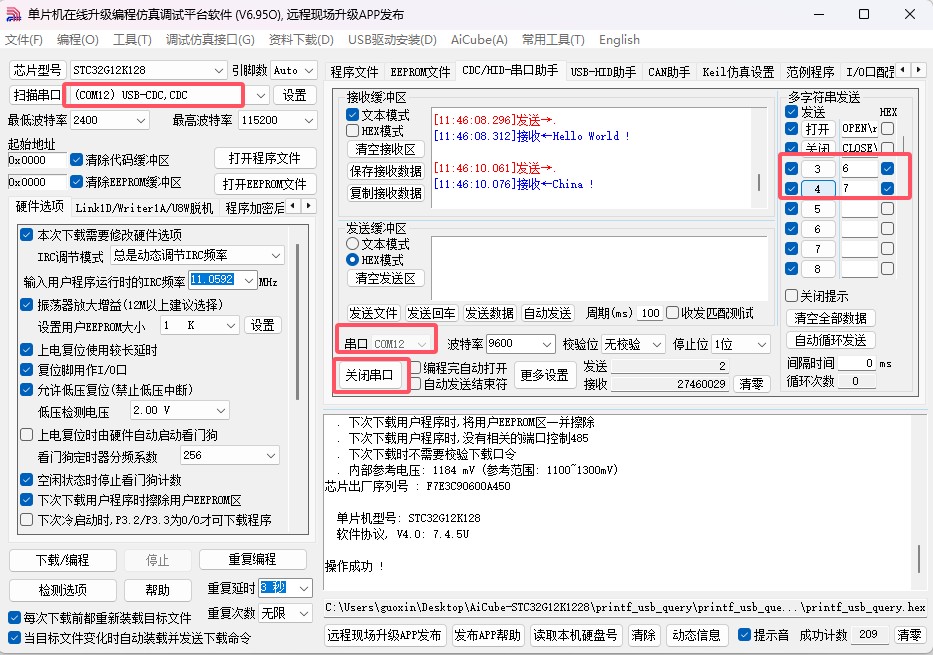Switch to the USB-HID助手 tab
Viewport: 933px width, 655px height.
603,72
